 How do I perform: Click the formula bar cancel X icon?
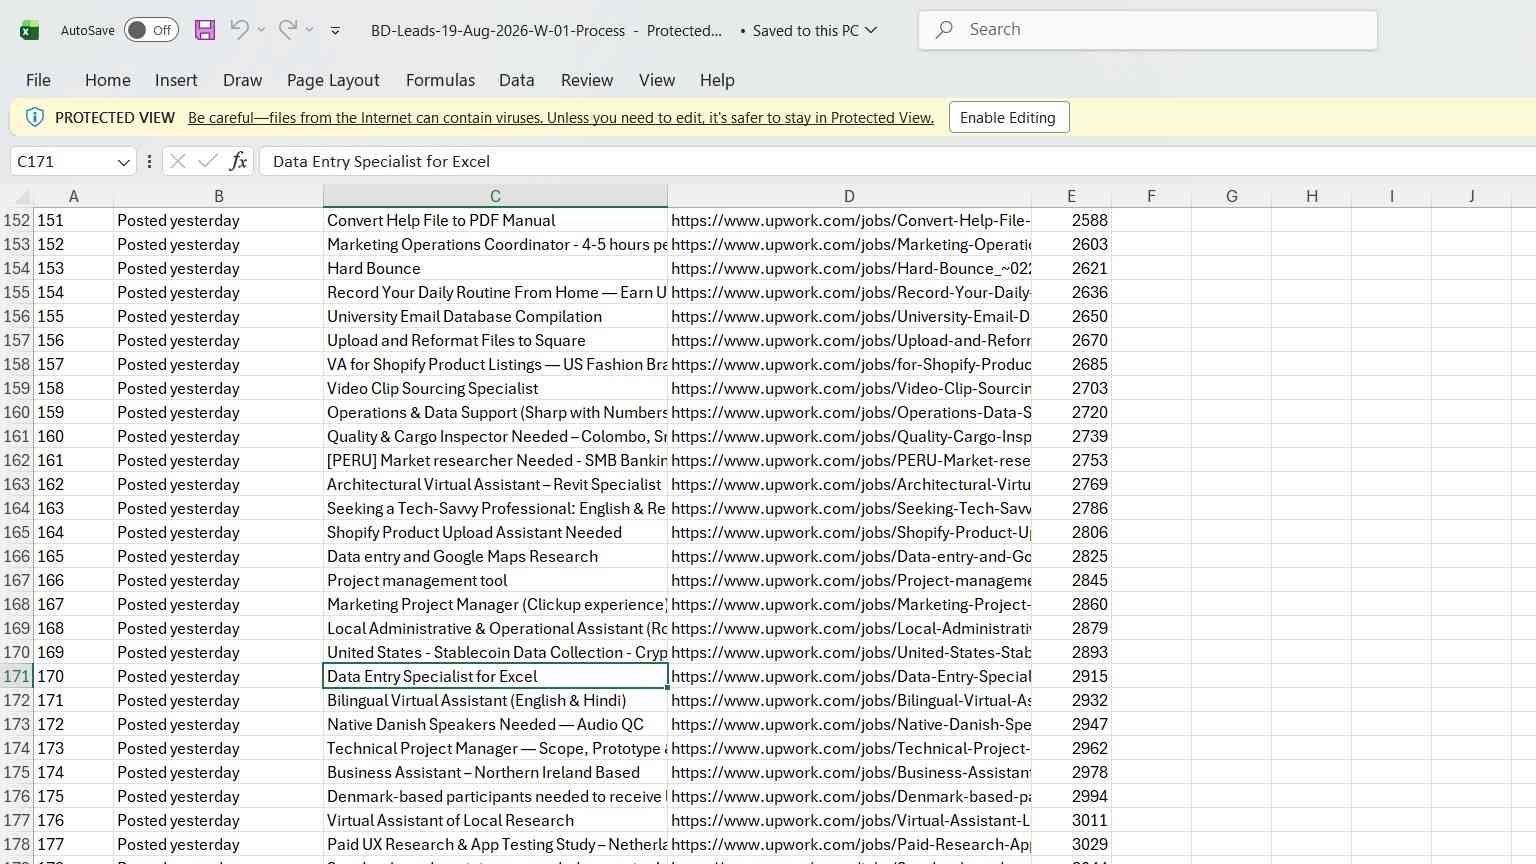[178, 161]
